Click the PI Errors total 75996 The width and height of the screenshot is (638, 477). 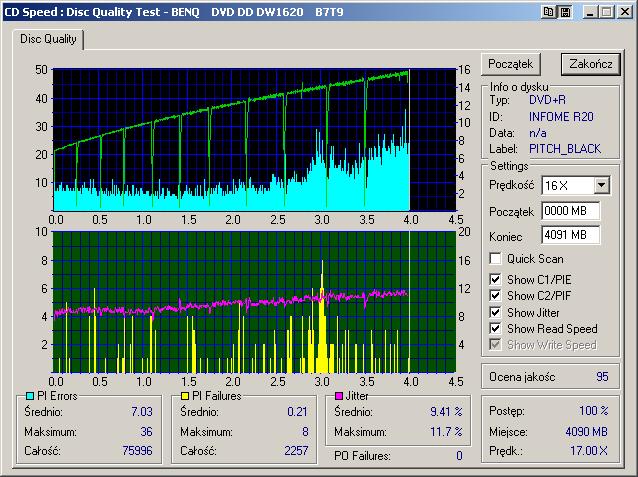pos(138,451)
